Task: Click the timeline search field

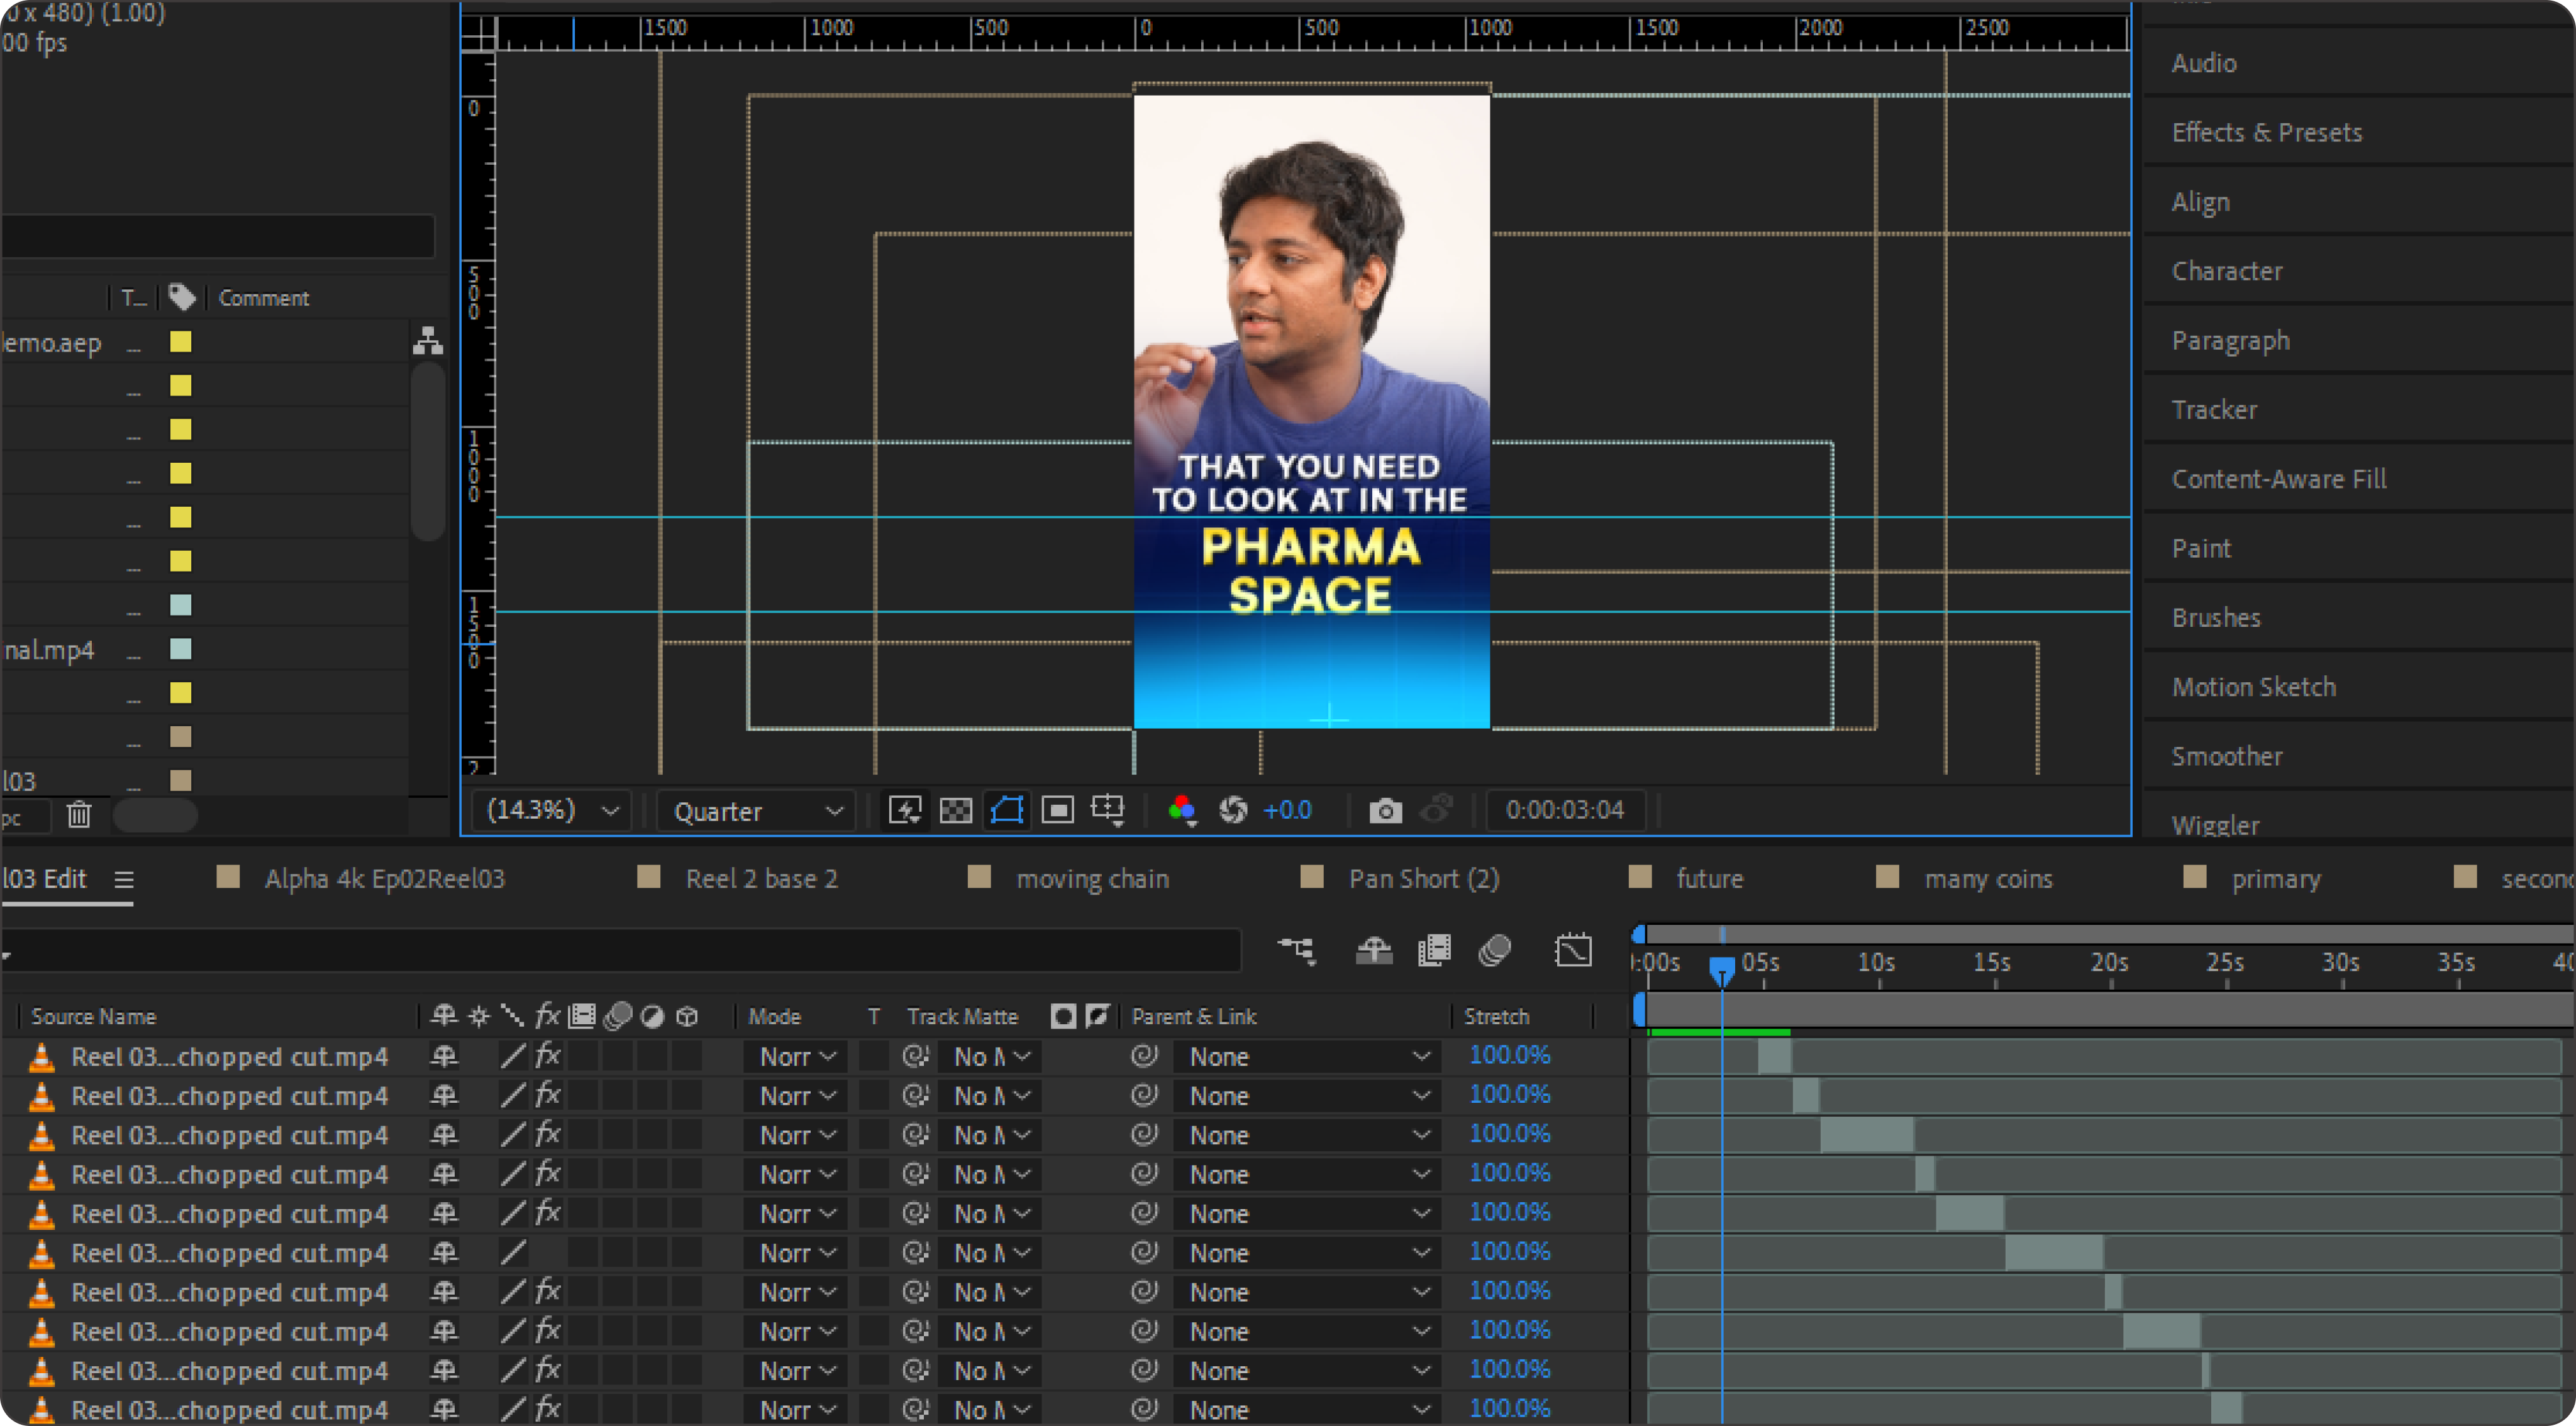Action: (620, 950)
